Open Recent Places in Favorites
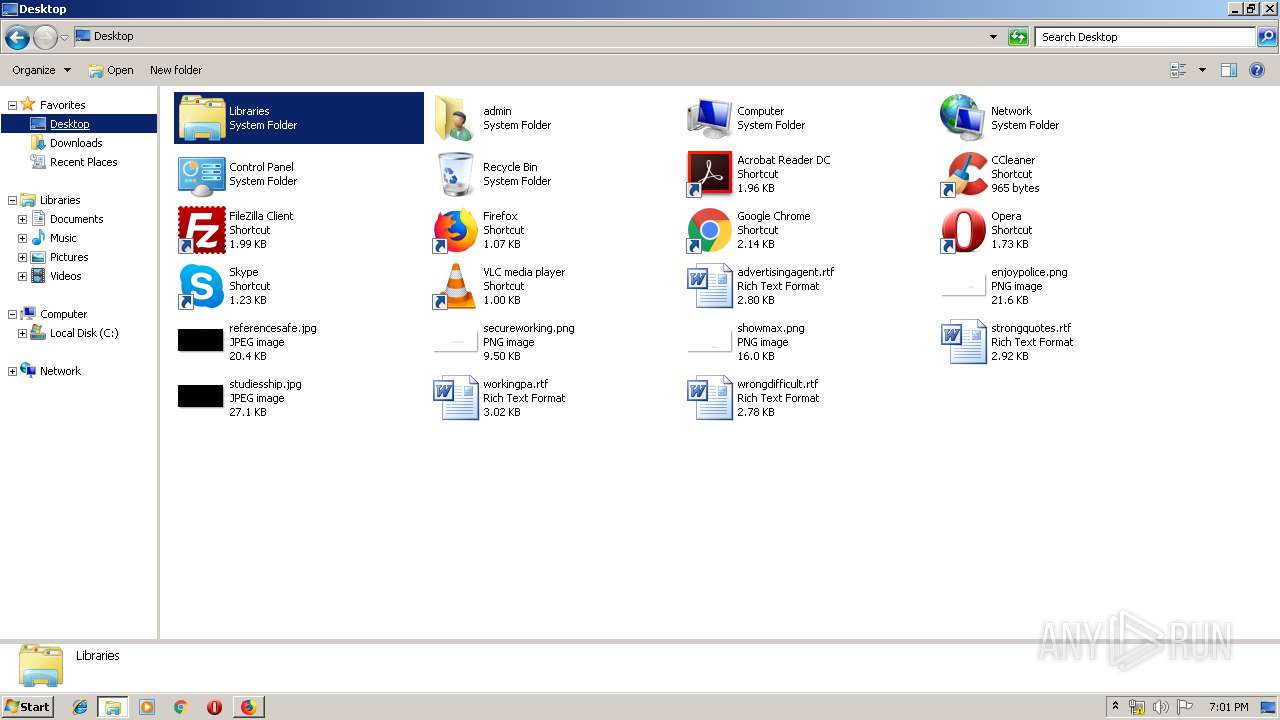This screenshot has width=1280, height=720. [83, 162]
